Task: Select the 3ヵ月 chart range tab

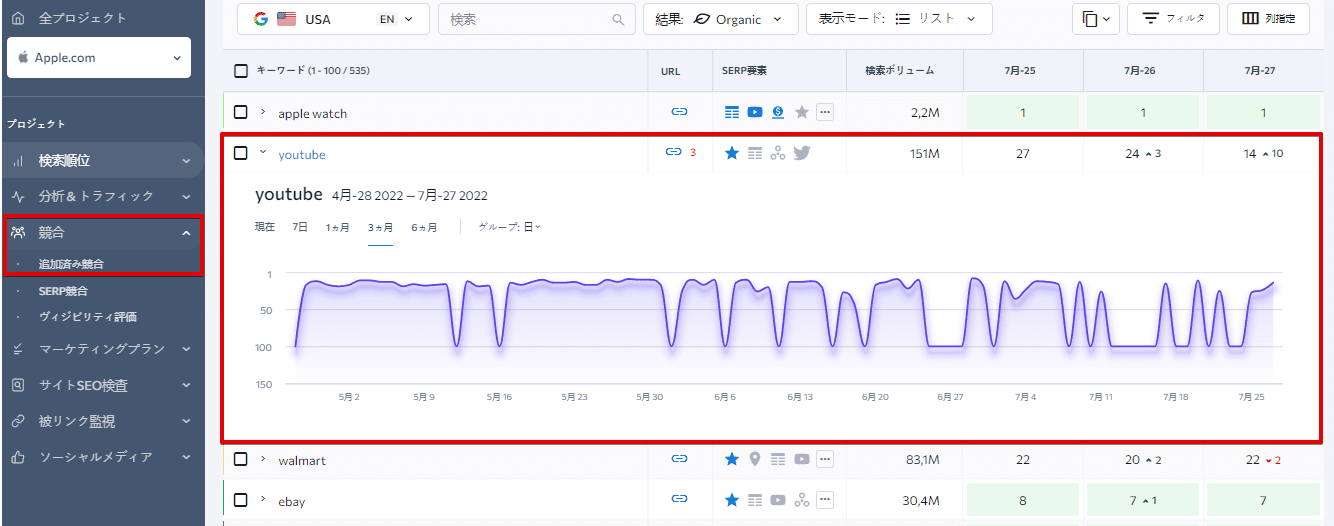Action: tap(380, 227)
